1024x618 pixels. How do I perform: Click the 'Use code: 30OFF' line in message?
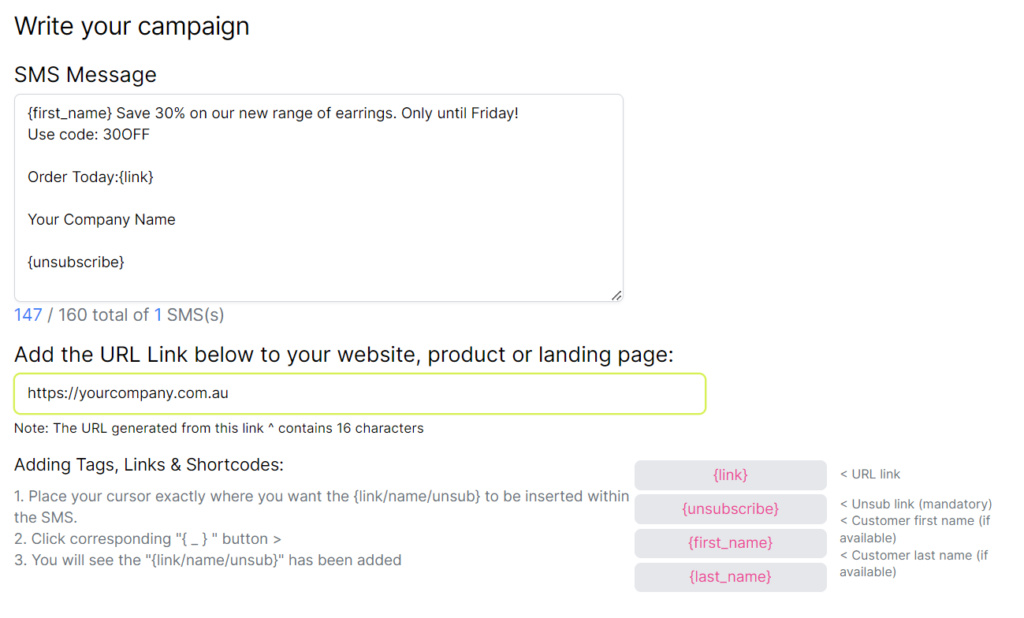click(89, 134)
